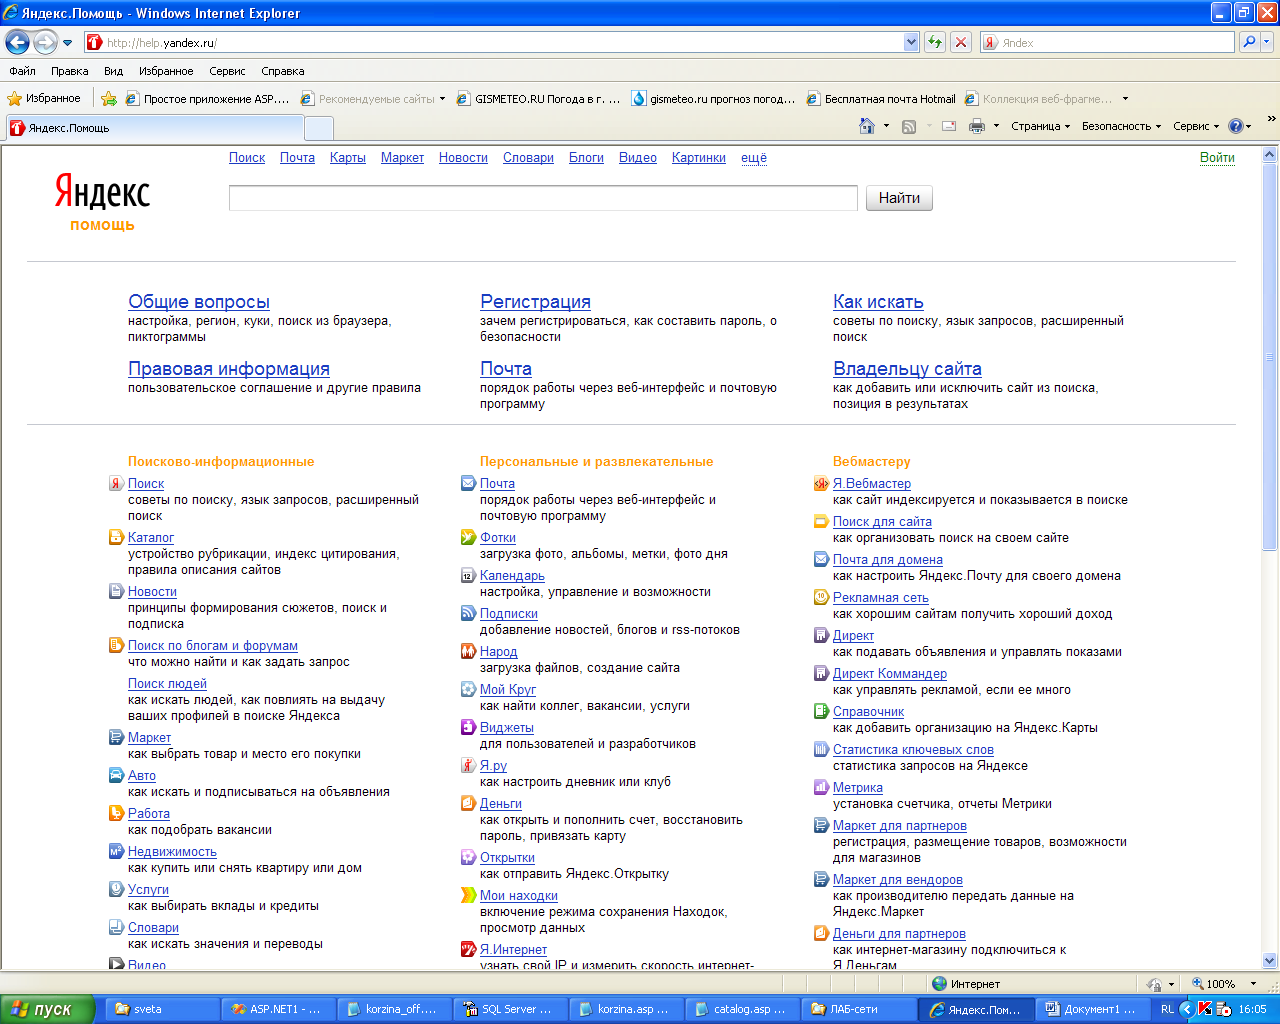Click the Refresh page icon

pyautogui.click(x=935, y=42)
